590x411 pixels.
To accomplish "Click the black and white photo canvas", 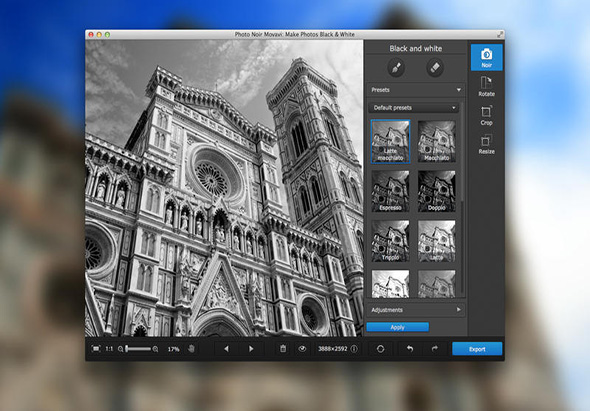I will 224,188.
